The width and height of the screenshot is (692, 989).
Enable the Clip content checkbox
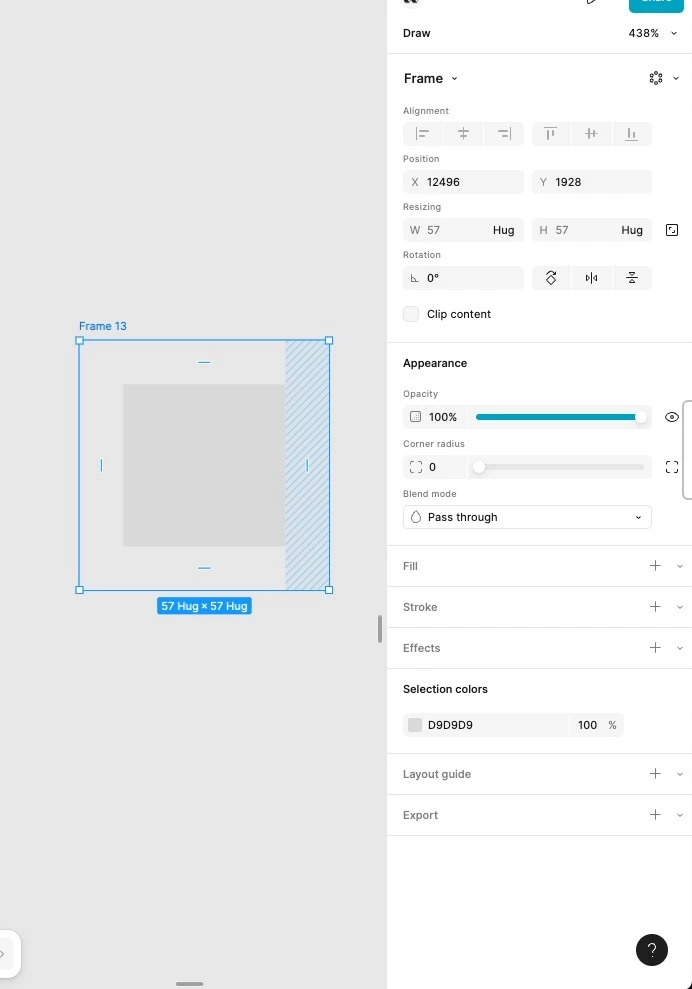pyautogui.click(x=411, y=314)
